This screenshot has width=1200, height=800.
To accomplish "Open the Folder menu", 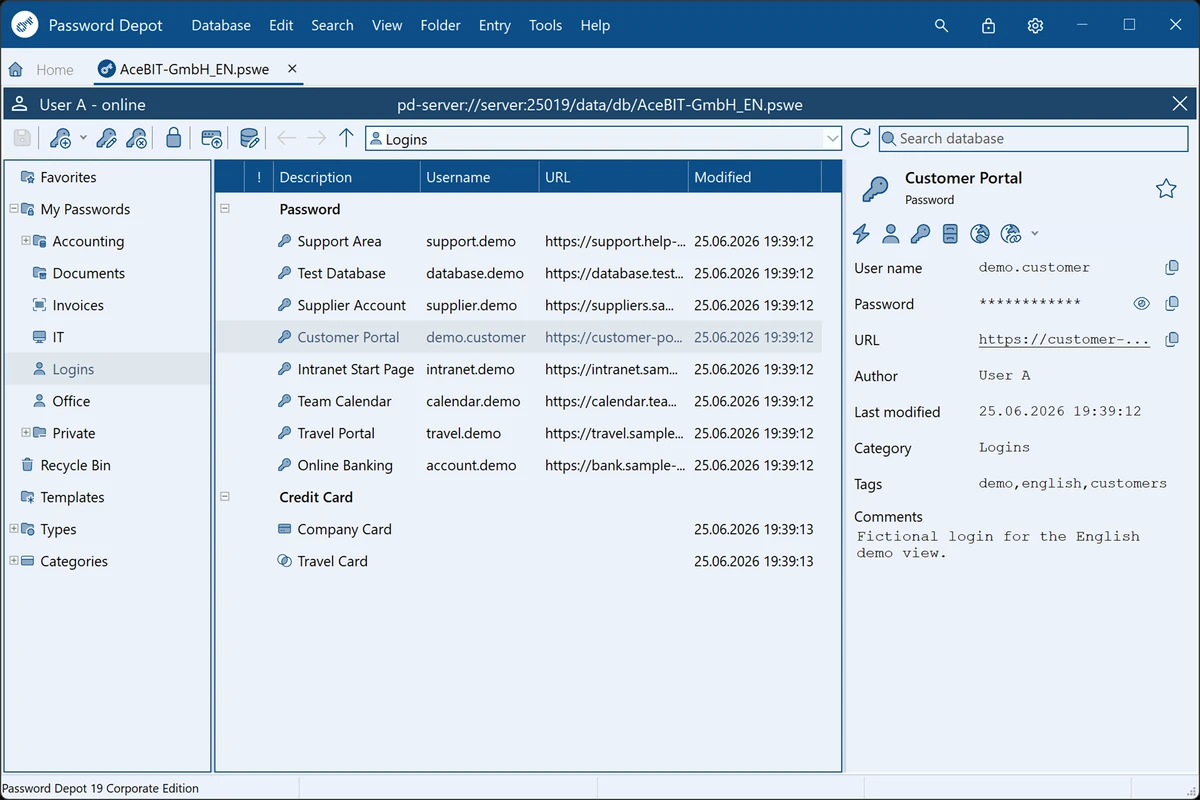I will (x=441, y=26).
